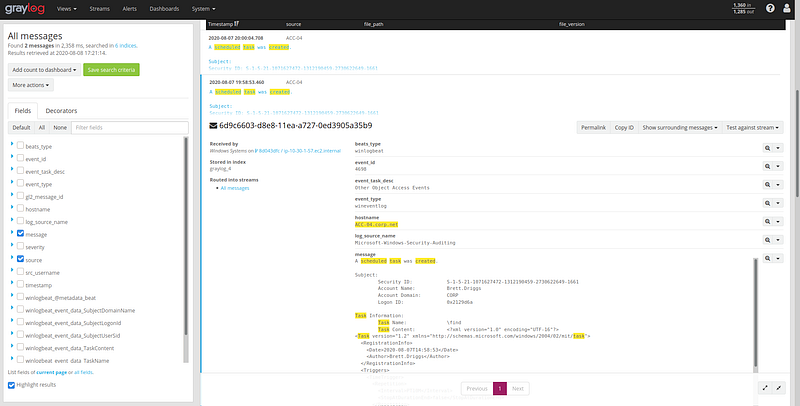Open dropdown arrow for message field actions
The height and width of the screenshot is (406, 800).
(x=778, y=258)
